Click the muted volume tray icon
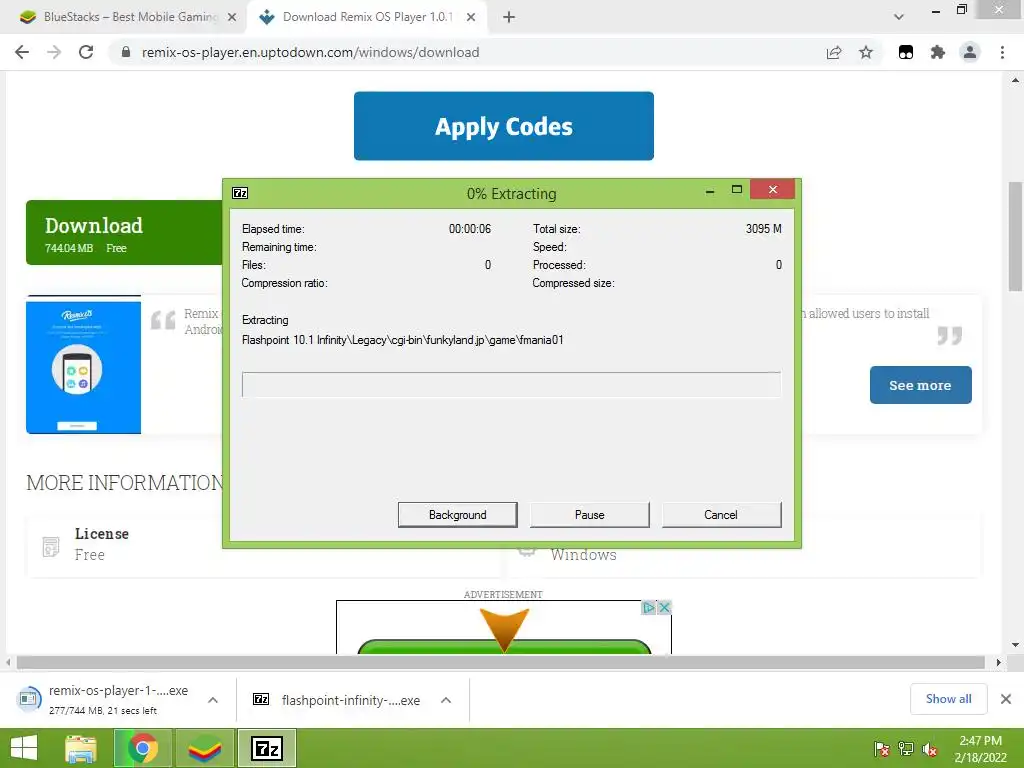 (930, 749)
